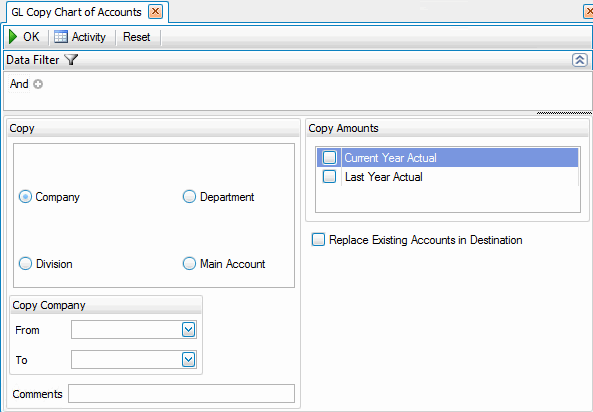
Task: Select the GL Copy Chart of Accounts tab
Action: (x=76, y=12)
